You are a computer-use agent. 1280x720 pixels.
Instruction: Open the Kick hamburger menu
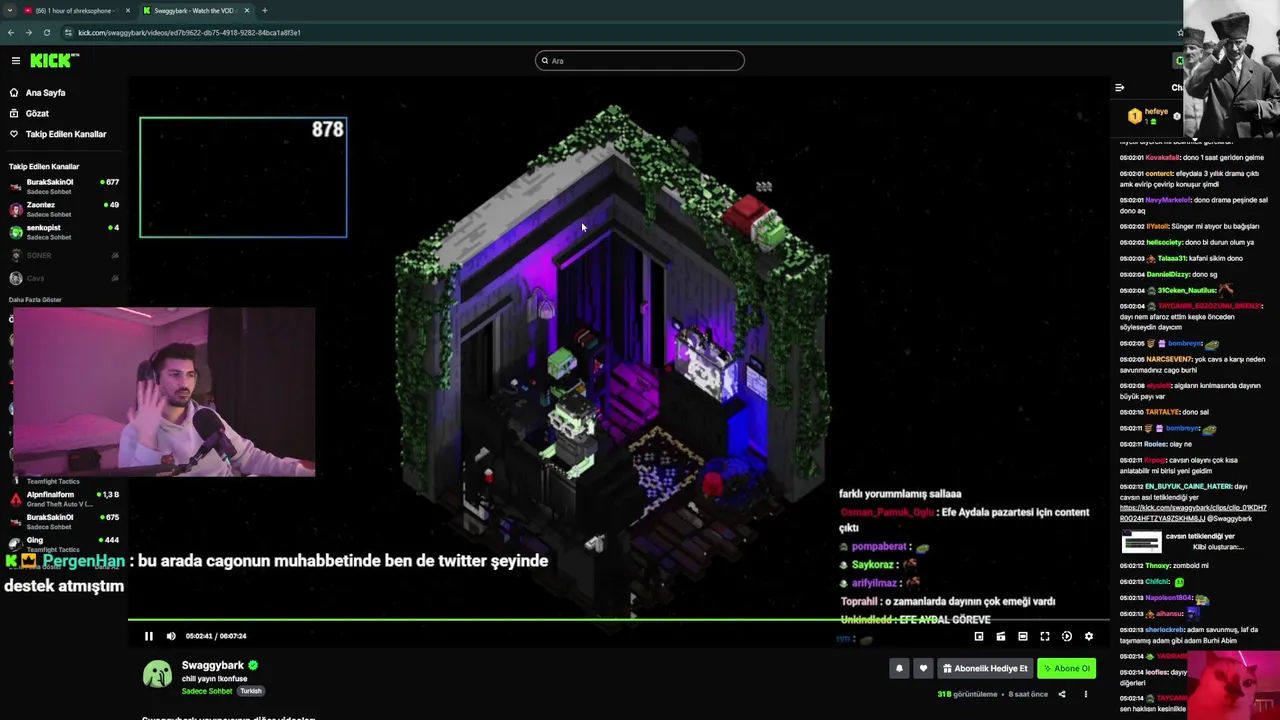pos(15,61)
